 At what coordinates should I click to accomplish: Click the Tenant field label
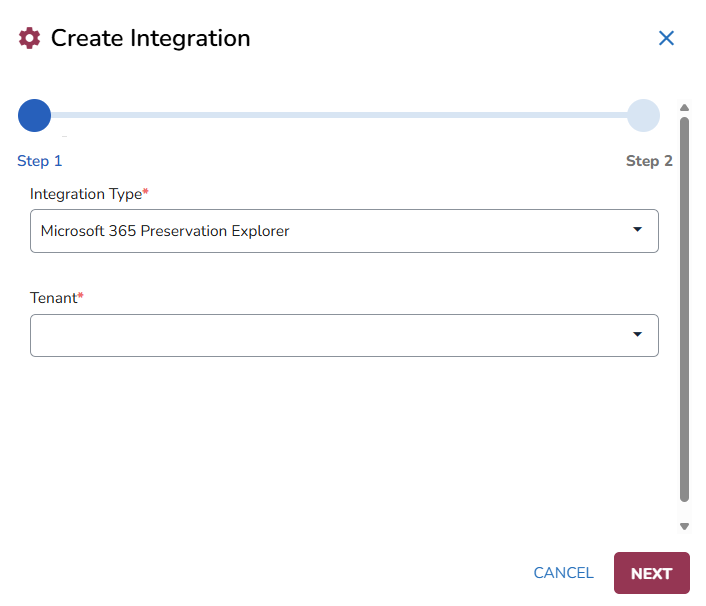[54, 298]
